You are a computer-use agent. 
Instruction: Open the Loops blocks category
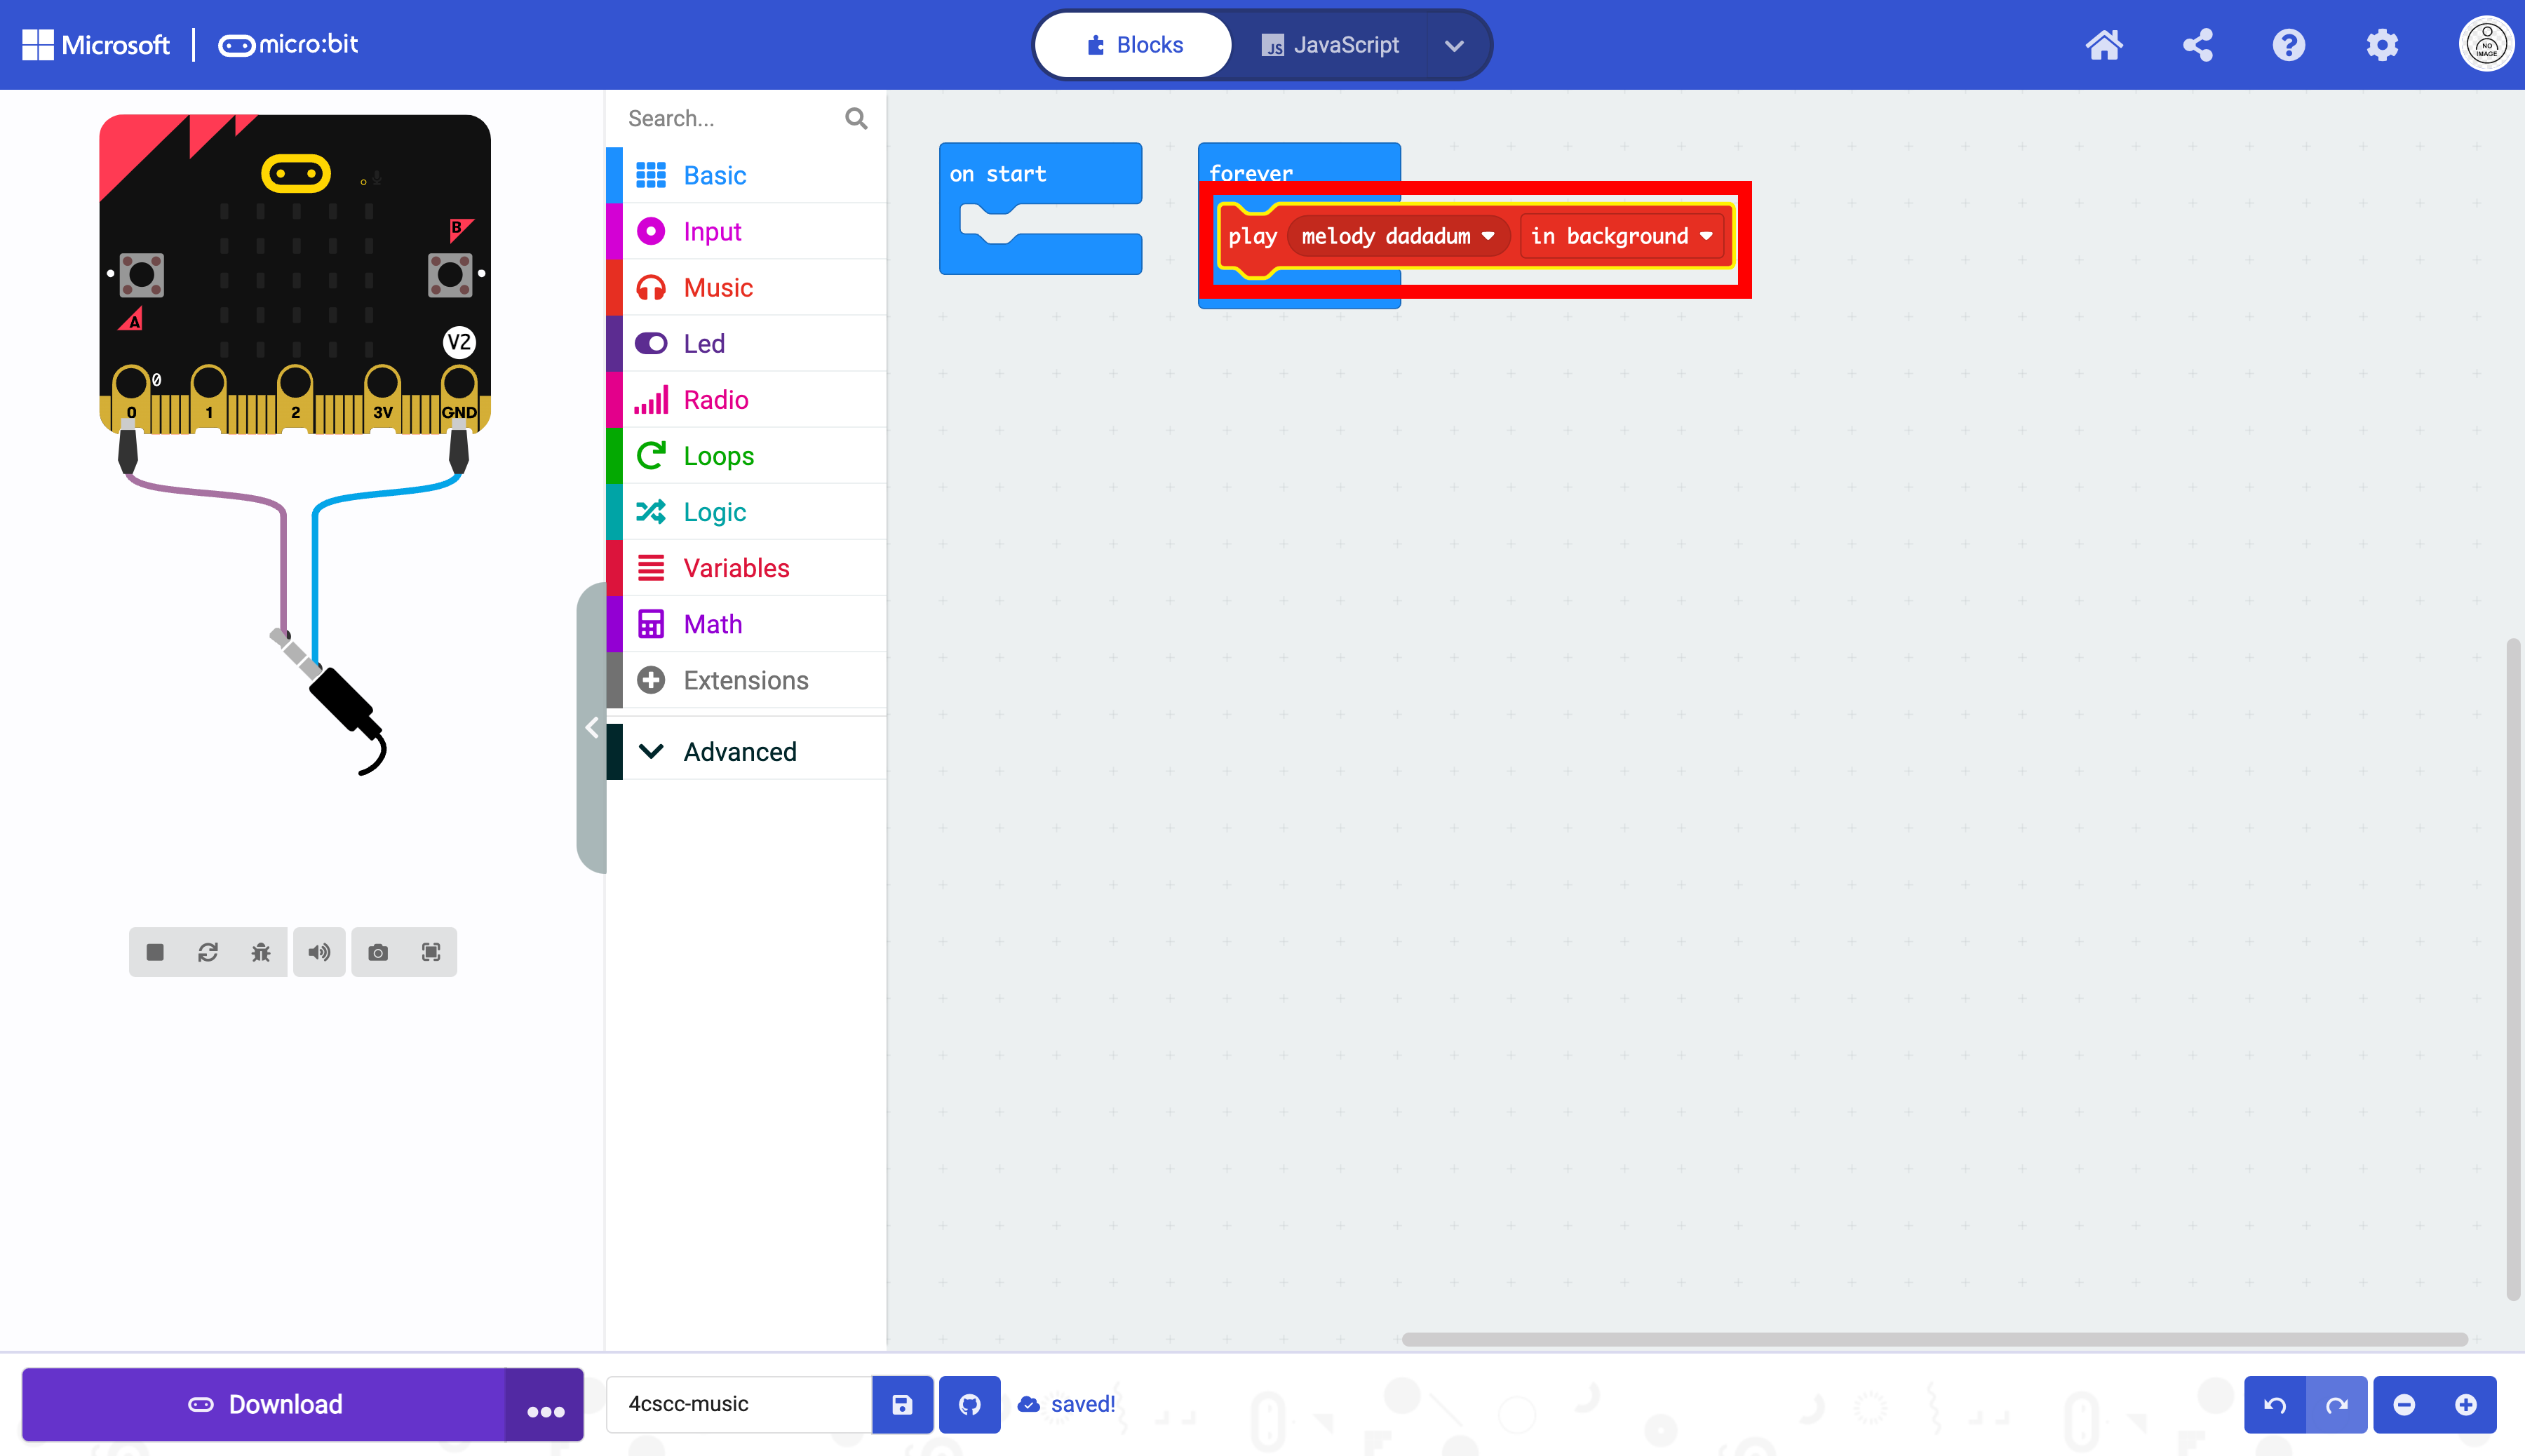746,455
